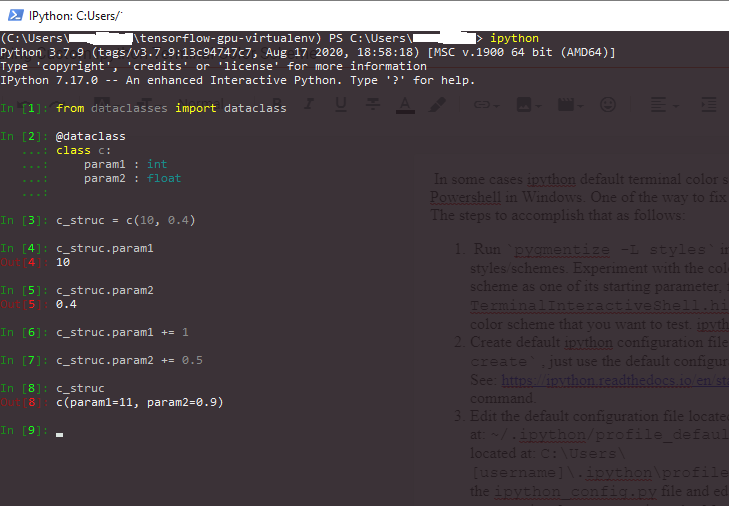Expand alignment options arrow in background editor

tap(676, 107)
